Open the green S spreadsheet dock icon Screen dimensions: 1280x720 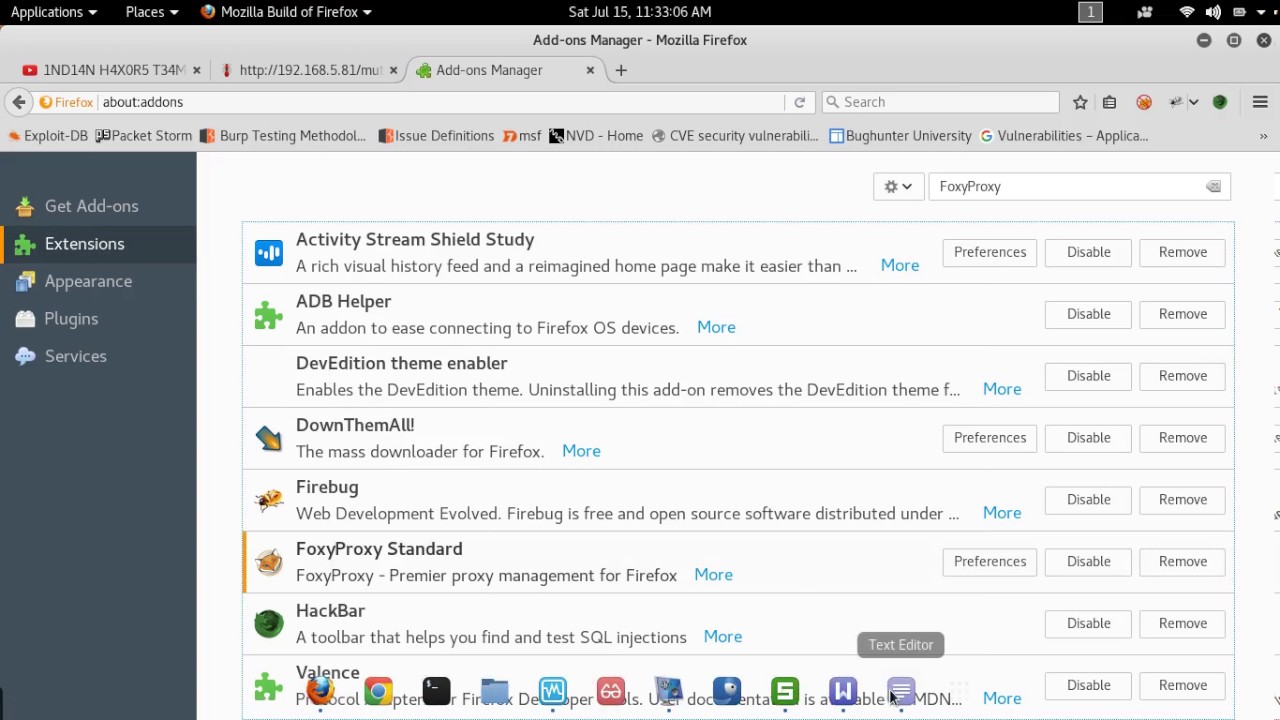[785, 691]
